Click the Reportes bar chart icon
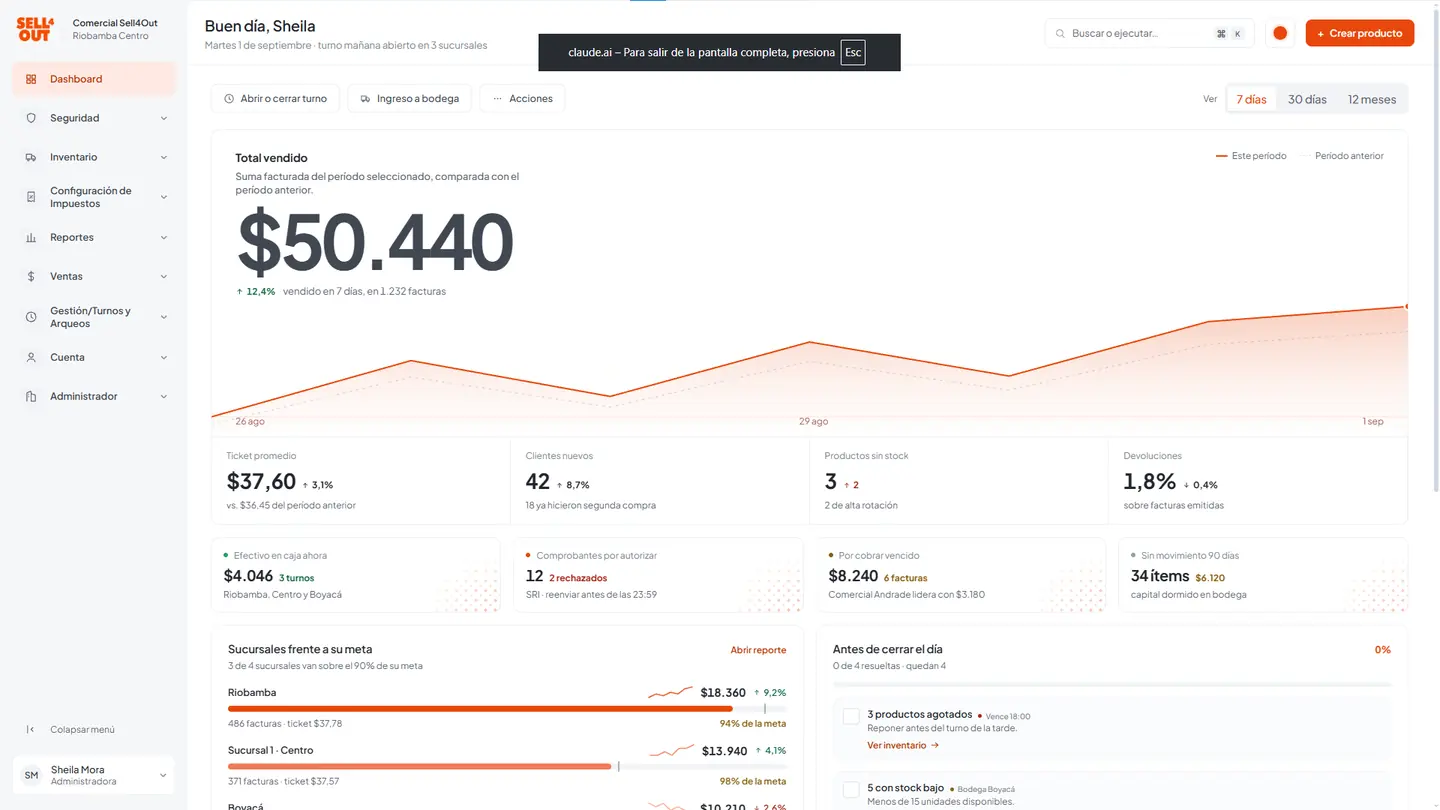Screen dimensions: 1440x810 [31, 237]
